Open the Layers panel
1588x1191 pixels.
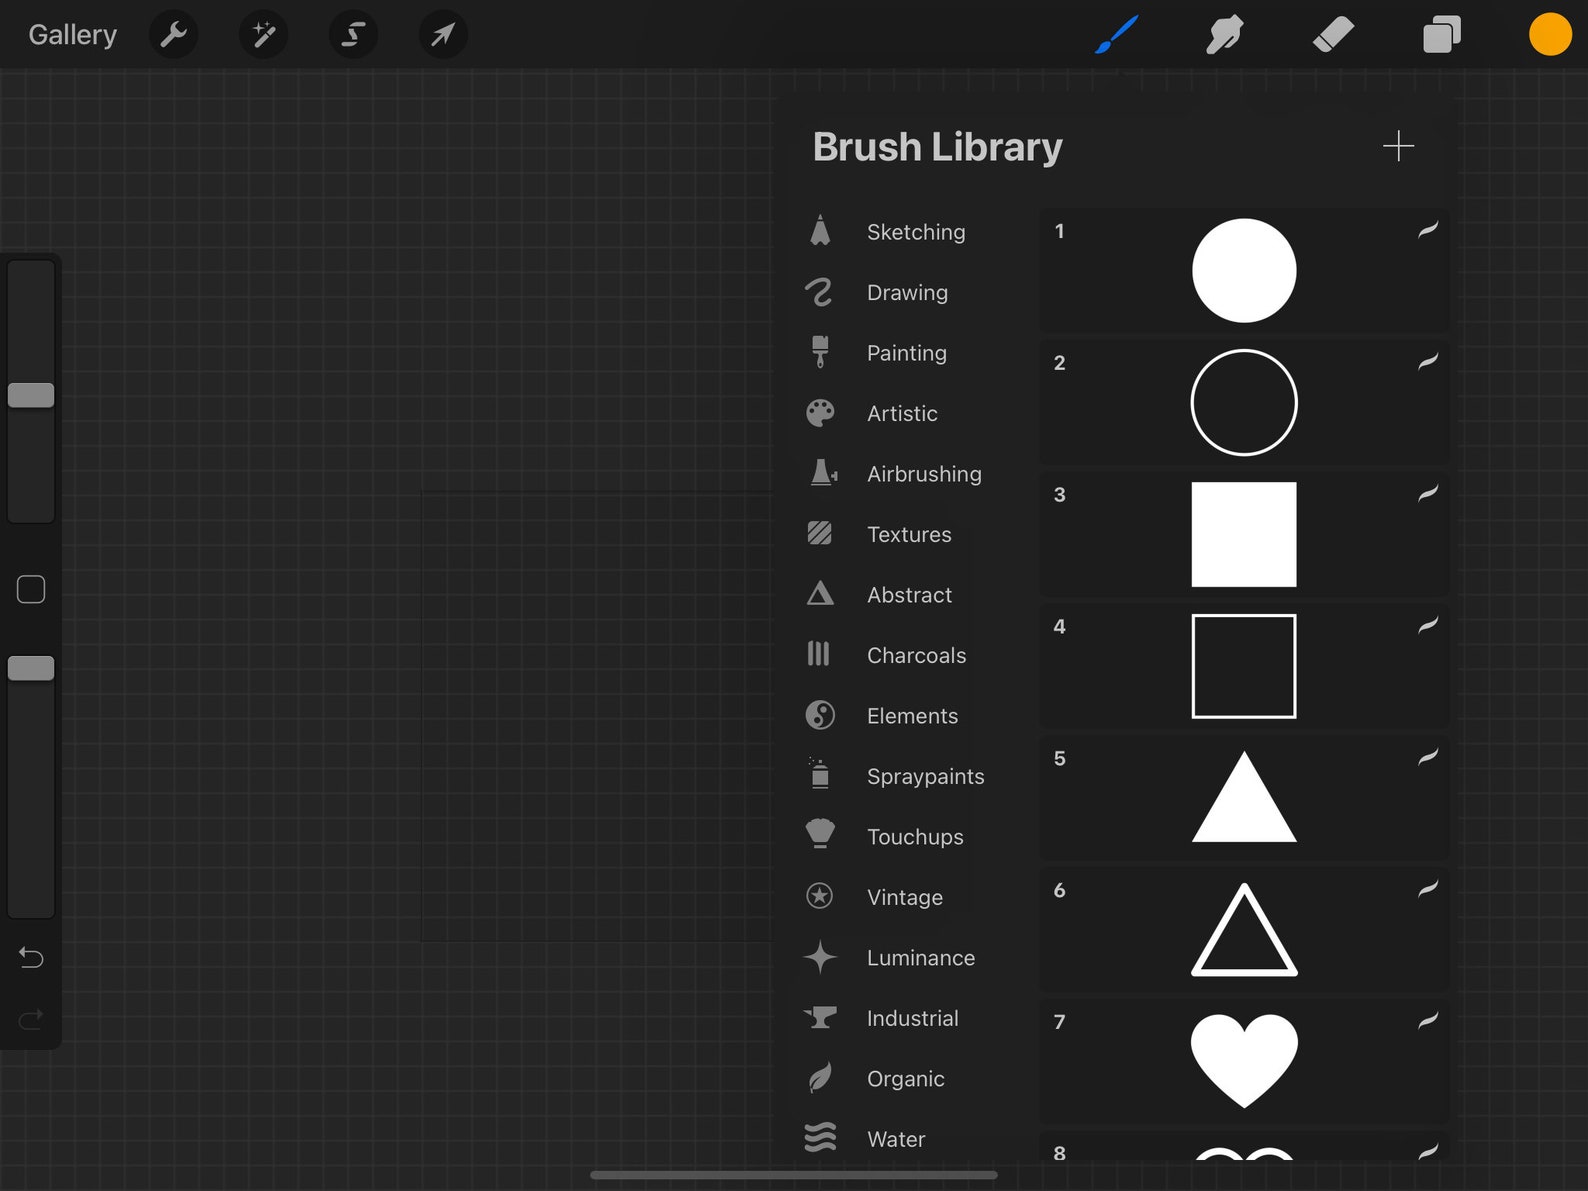[x=1442, y=35]
